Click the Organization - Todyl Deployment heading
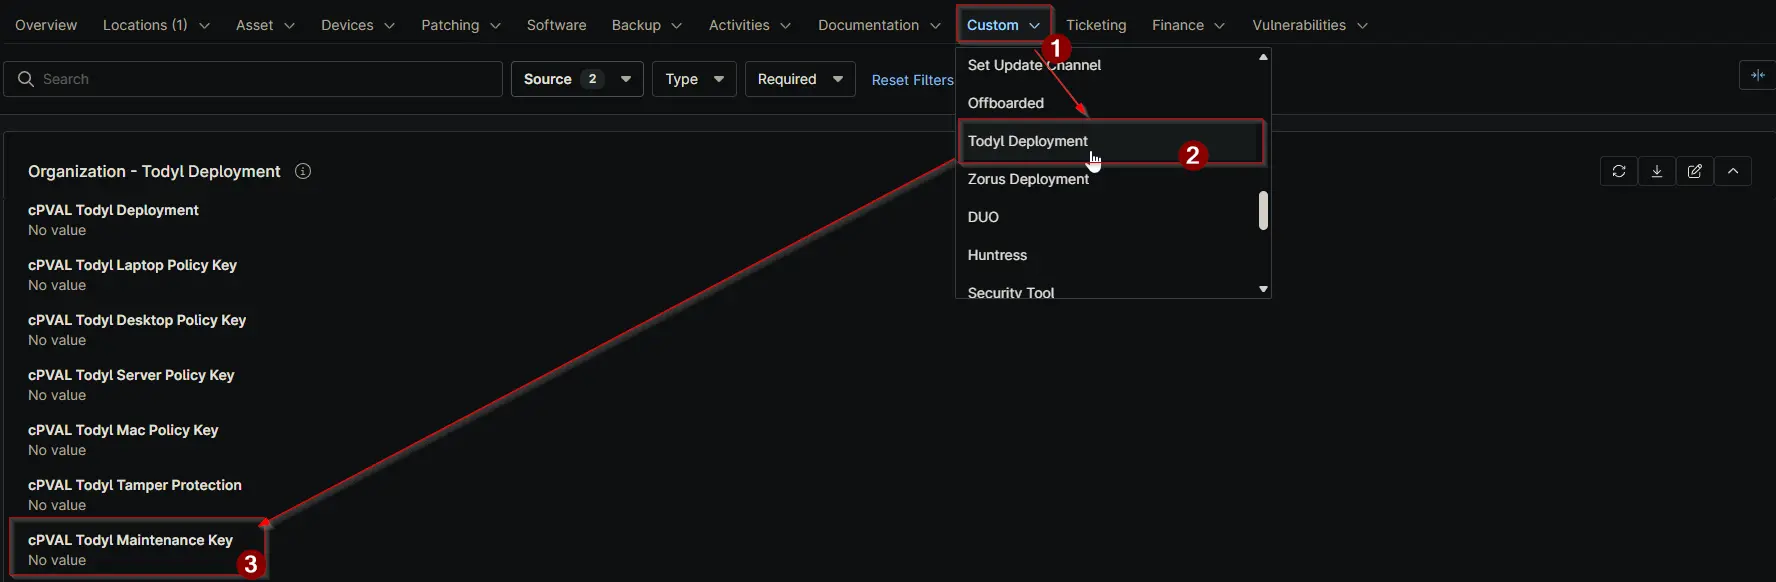The image size is (1776, 582). (154, 171)
